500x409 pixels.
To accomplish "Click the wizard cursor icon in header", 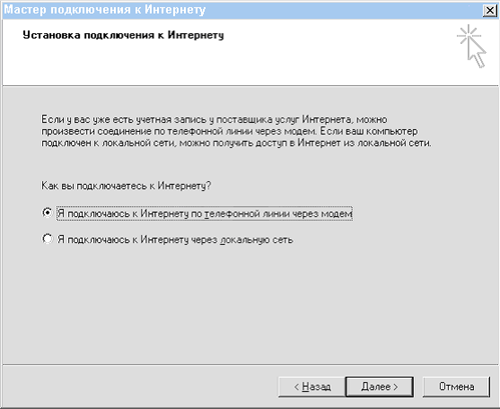I will point(471,46).
